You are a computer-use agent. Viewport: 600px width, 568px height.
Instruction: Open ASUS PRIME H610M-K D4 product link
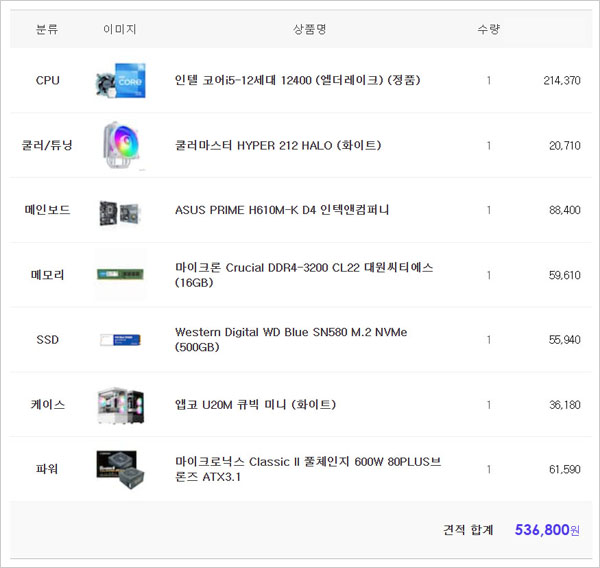coord(281,210)
